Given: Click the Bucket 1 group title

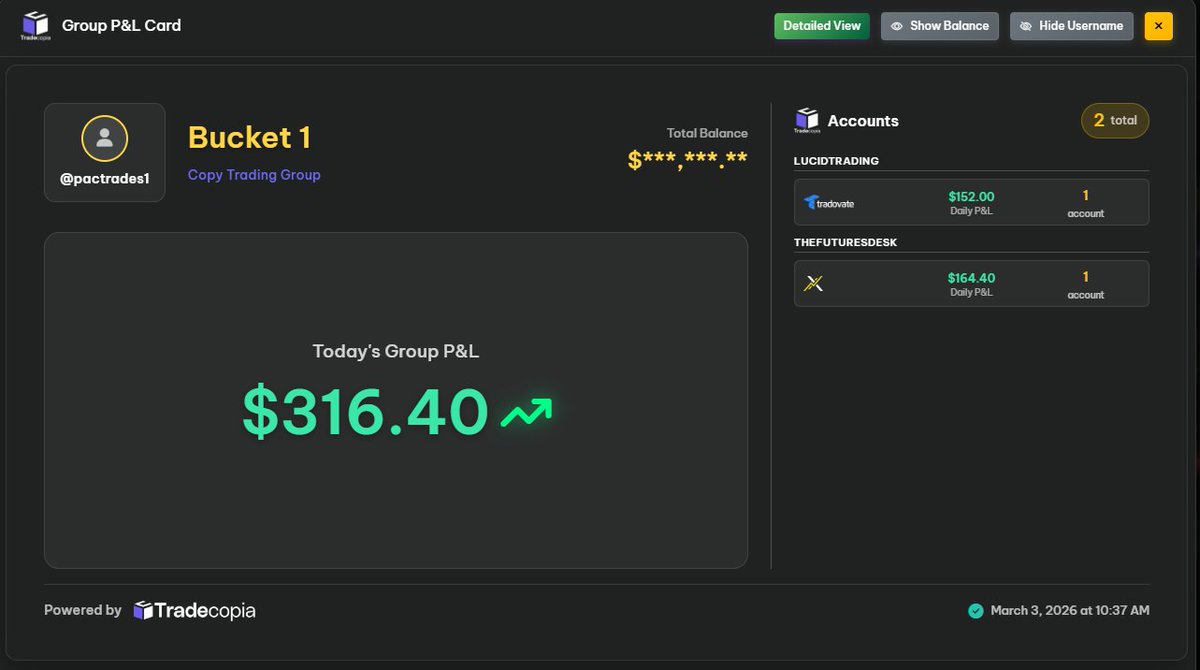Looking at the screenshot, I should [x=249, y=137].
